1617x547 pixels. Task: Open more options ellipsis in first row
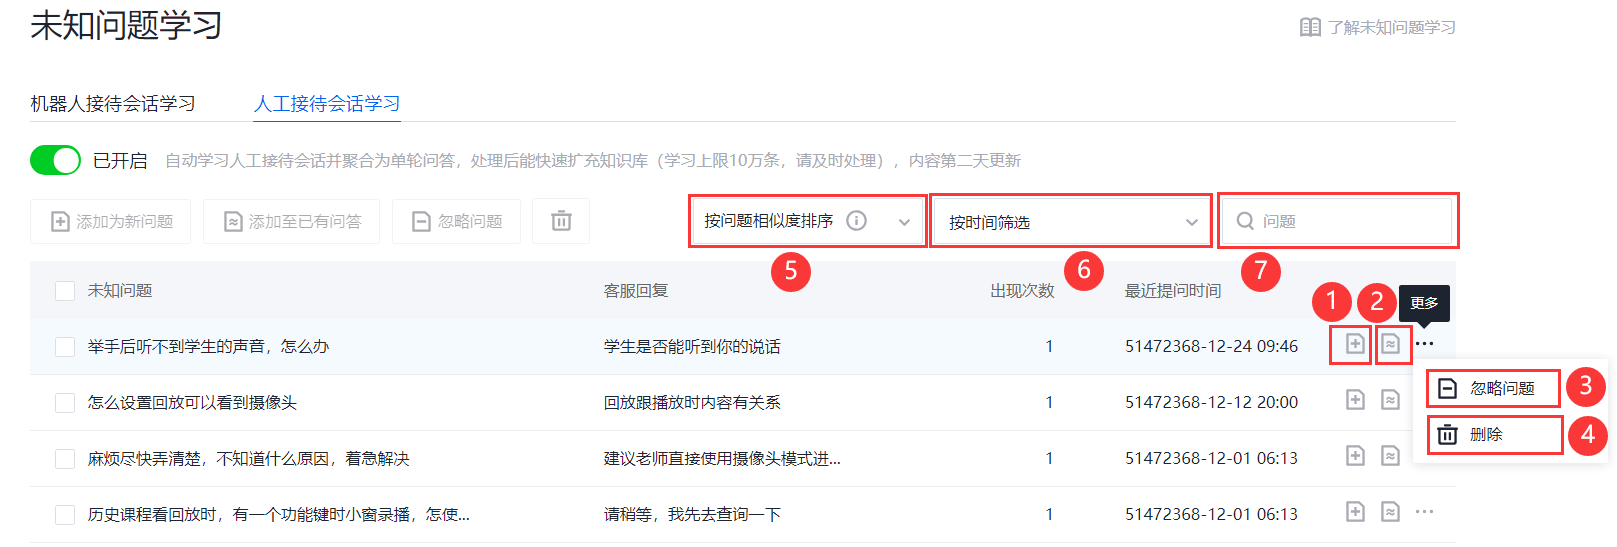tap(1424, 344)
